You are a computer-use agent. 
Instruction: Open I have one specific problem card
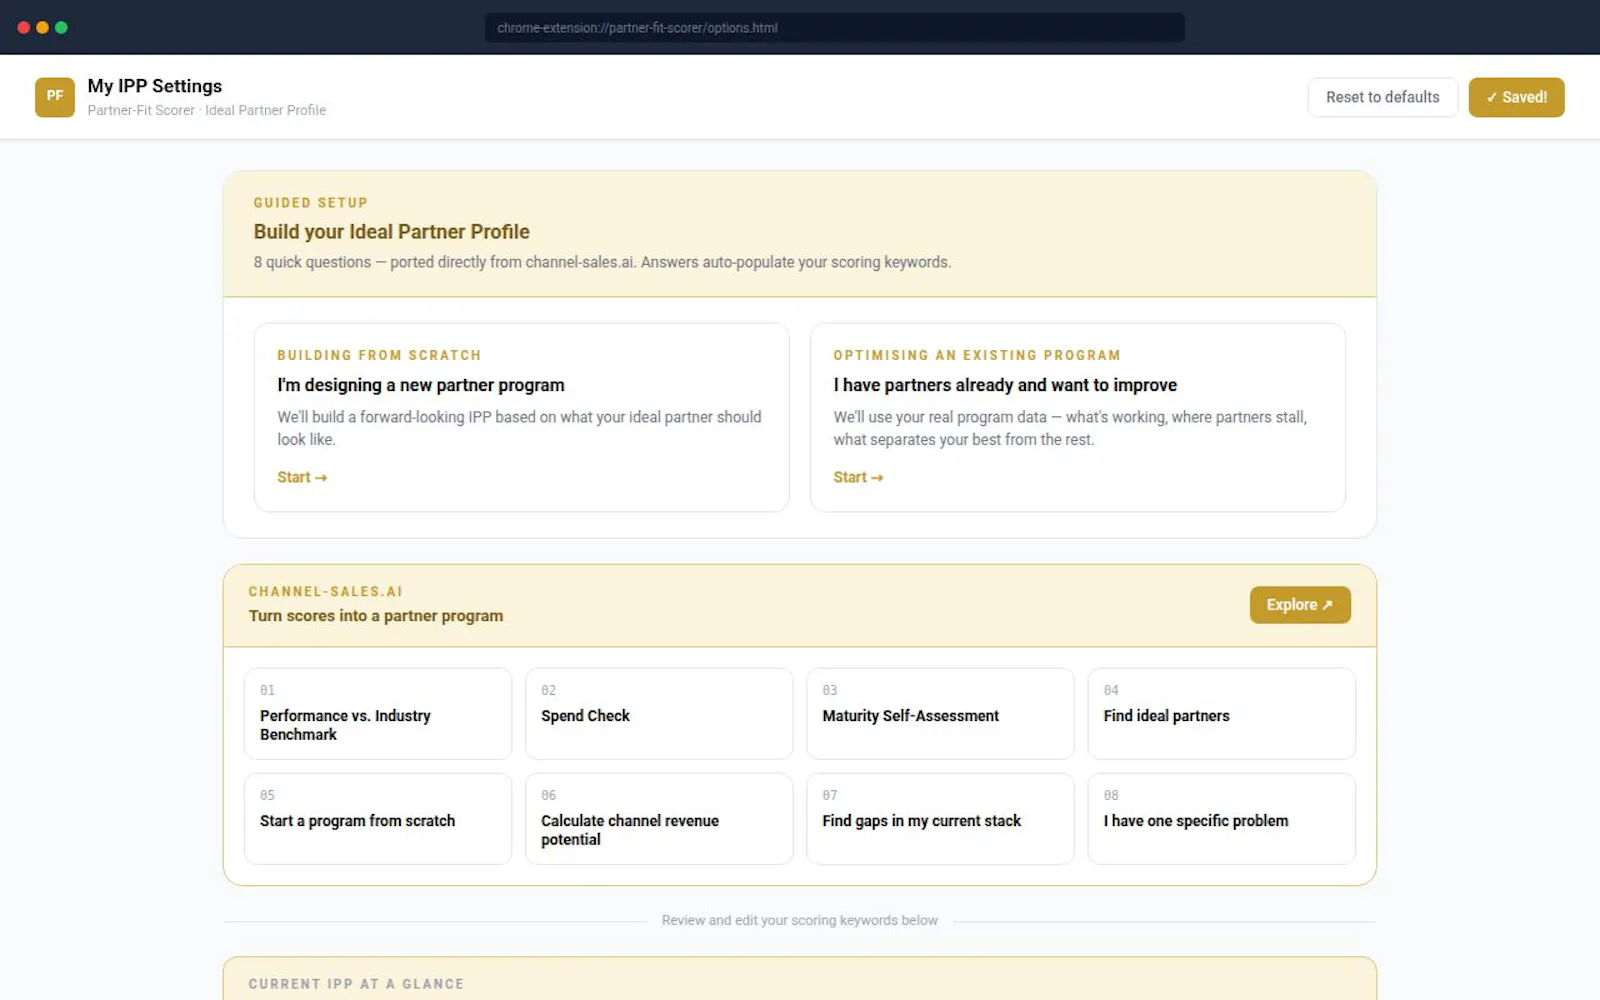coord(1221,819)
